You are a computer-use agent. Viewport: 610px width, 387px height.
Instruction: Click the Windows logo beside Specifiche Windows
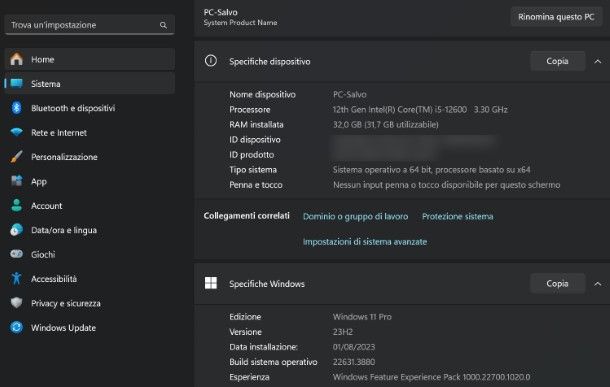(210, 283)
